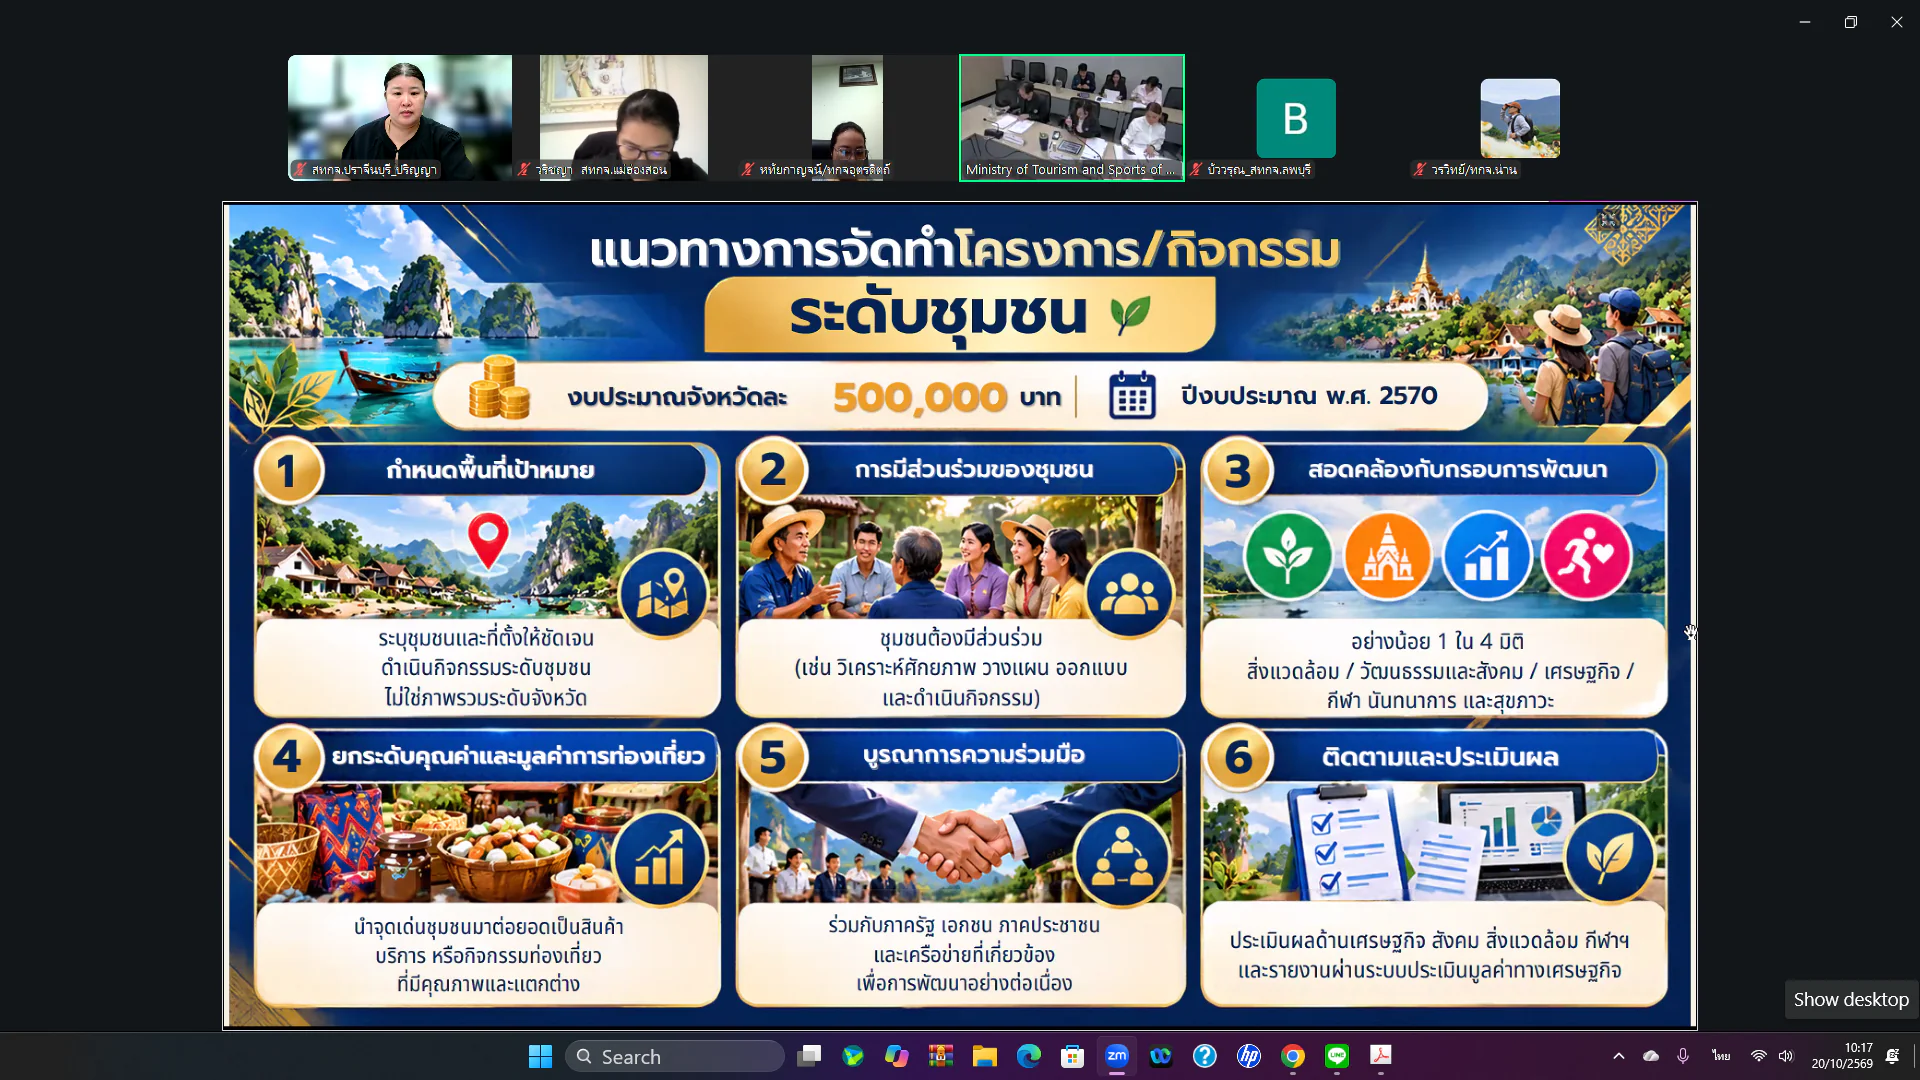
Task: Click the Show desktop strip
Action: click(1914, 1056)
